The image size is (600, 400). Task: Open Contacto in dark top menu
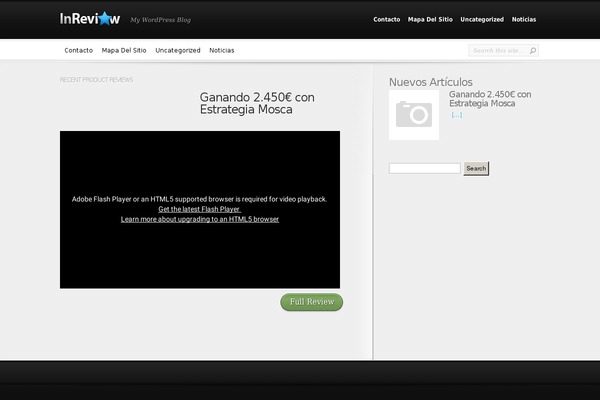point(386,20)
